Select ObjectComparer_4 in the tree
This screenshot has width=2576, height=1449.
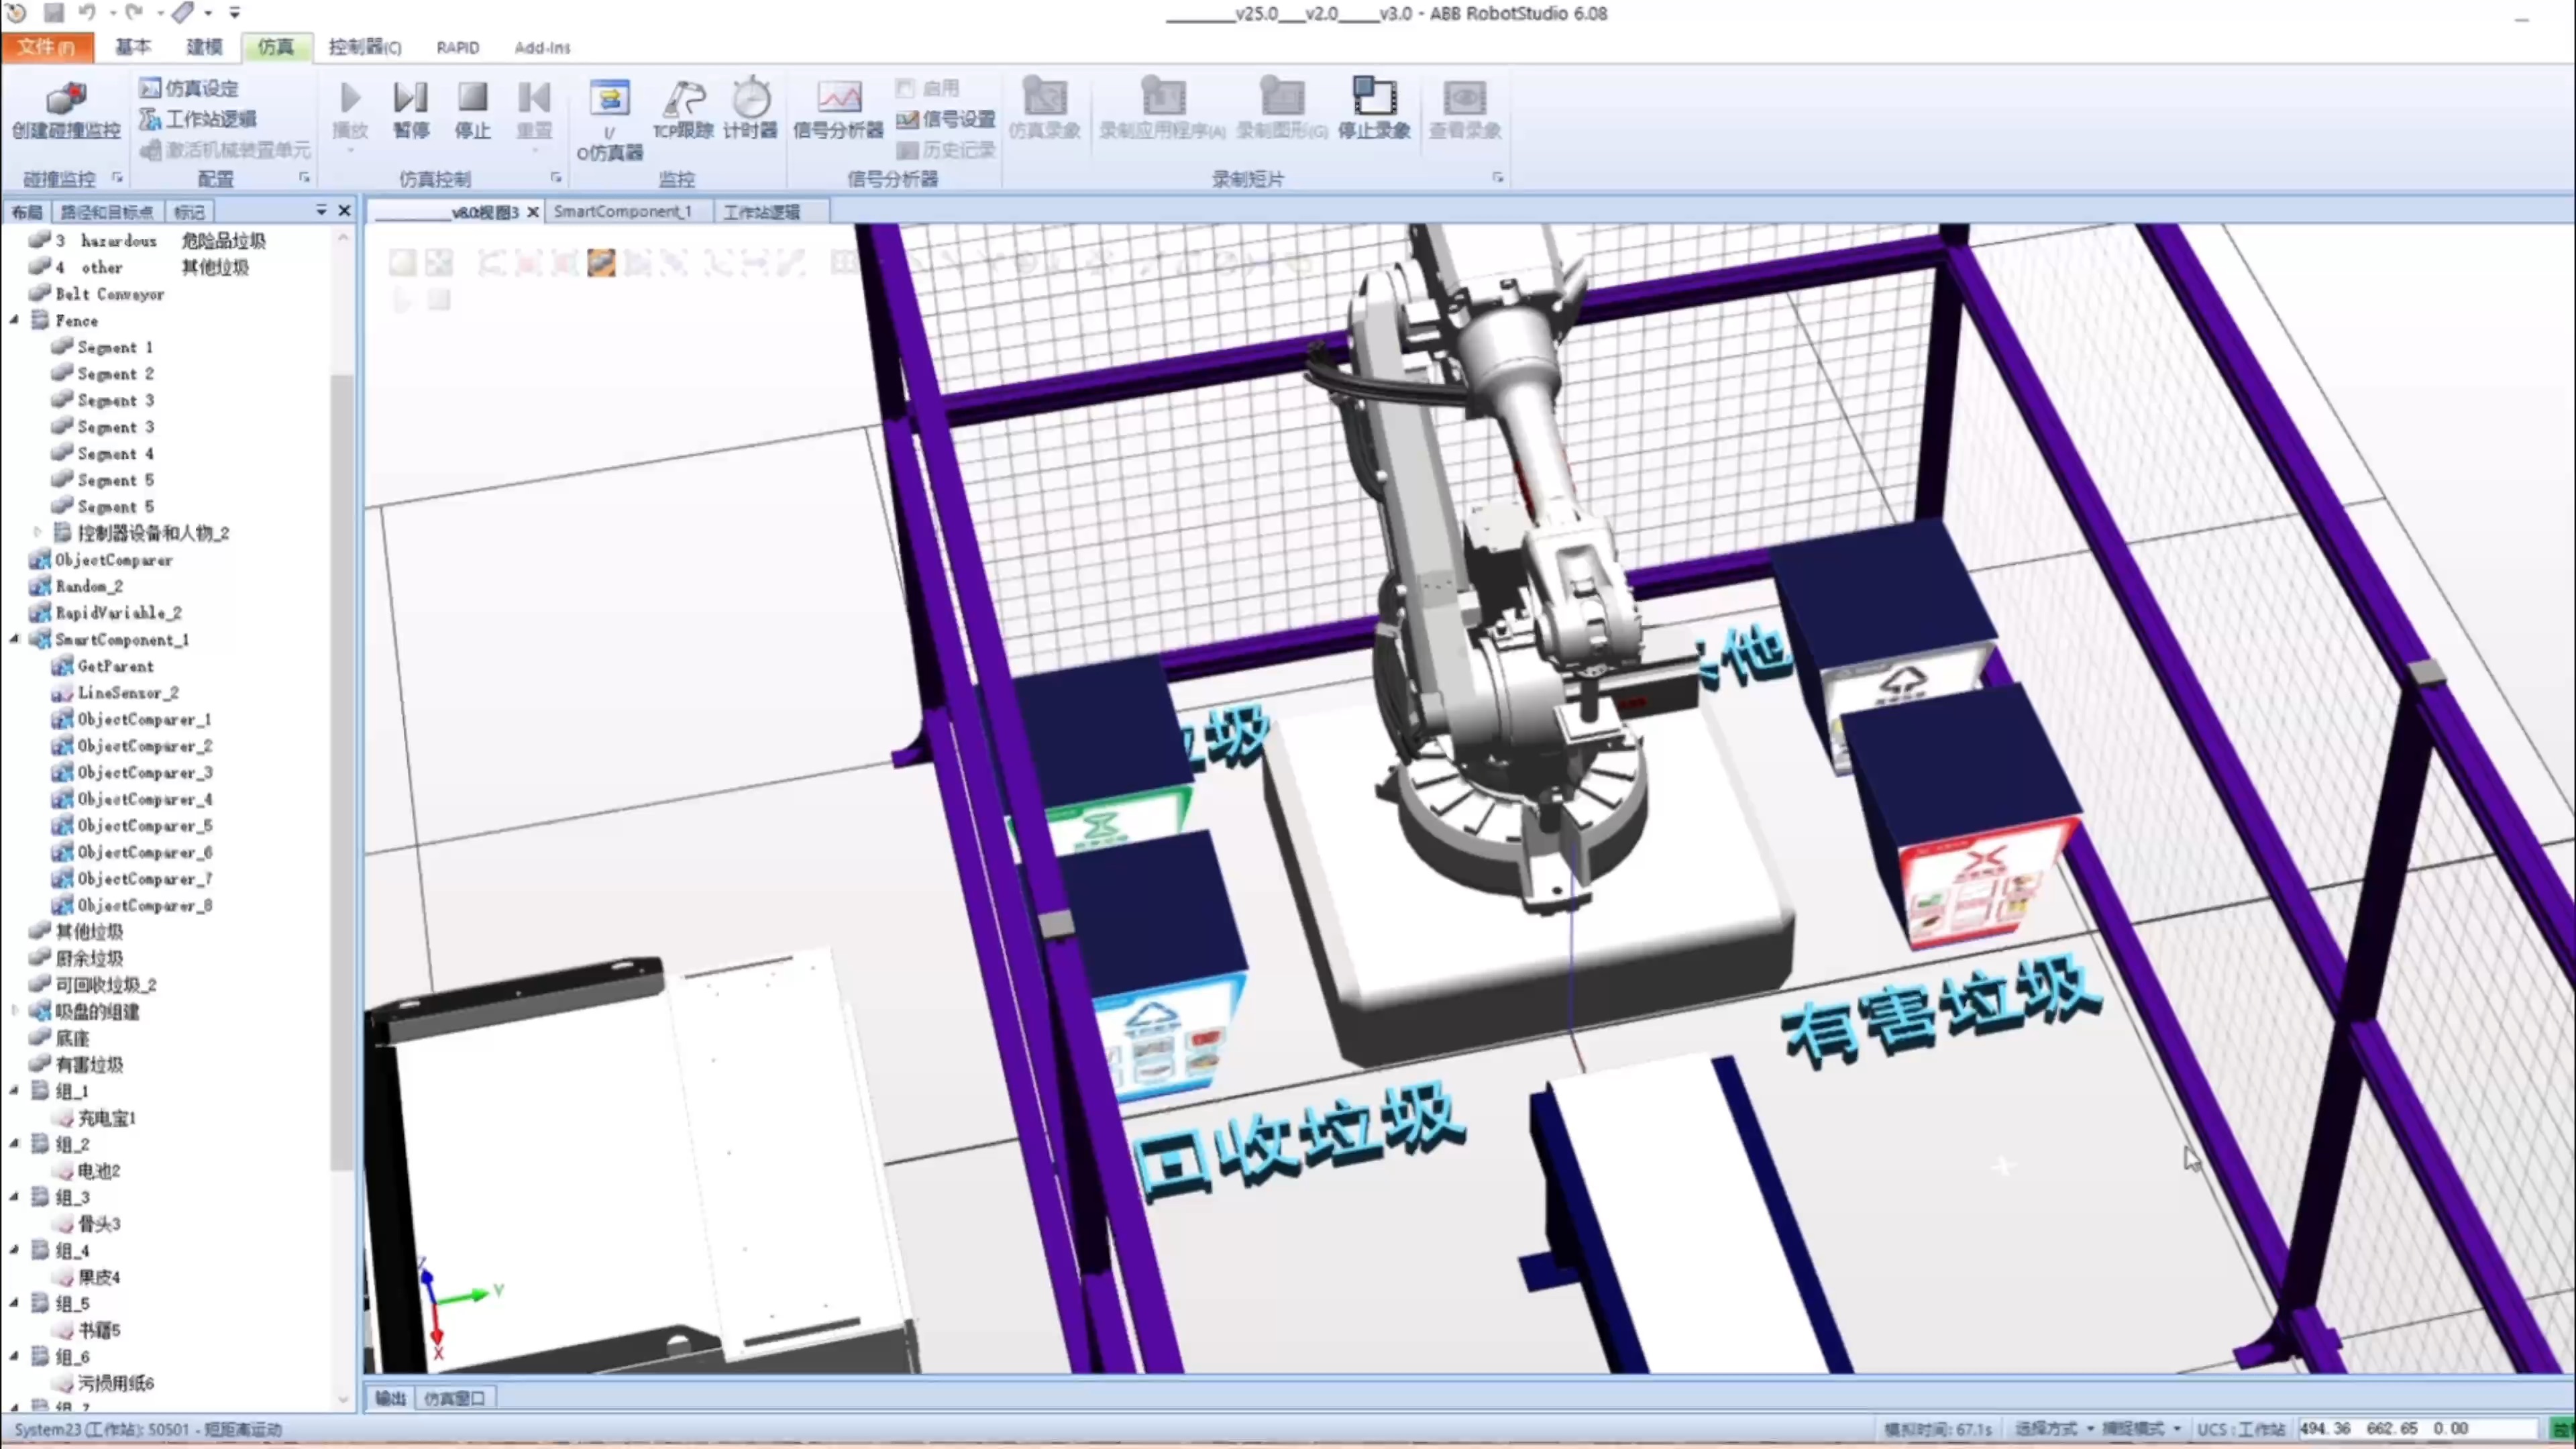(x=144, y=799)
